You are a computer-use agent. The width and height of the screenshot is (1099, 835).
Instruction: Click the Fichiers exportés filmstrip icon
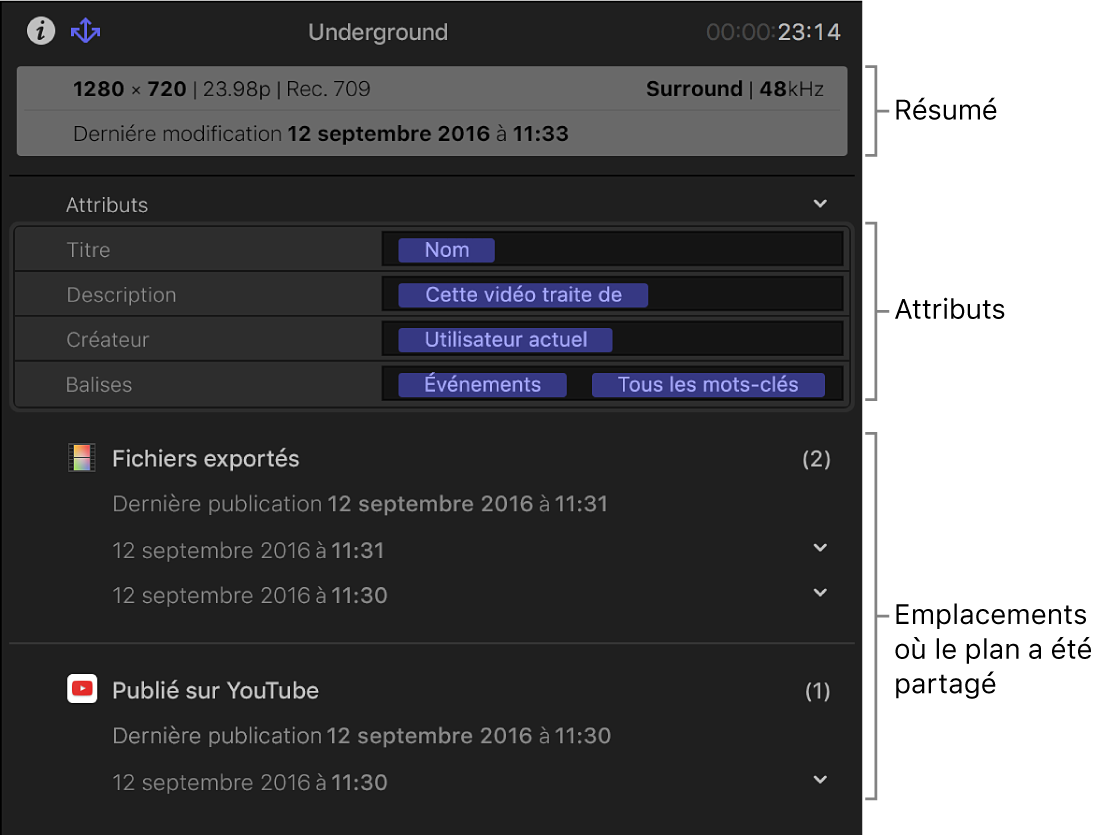pyautogui.click(x=81, y=458)
